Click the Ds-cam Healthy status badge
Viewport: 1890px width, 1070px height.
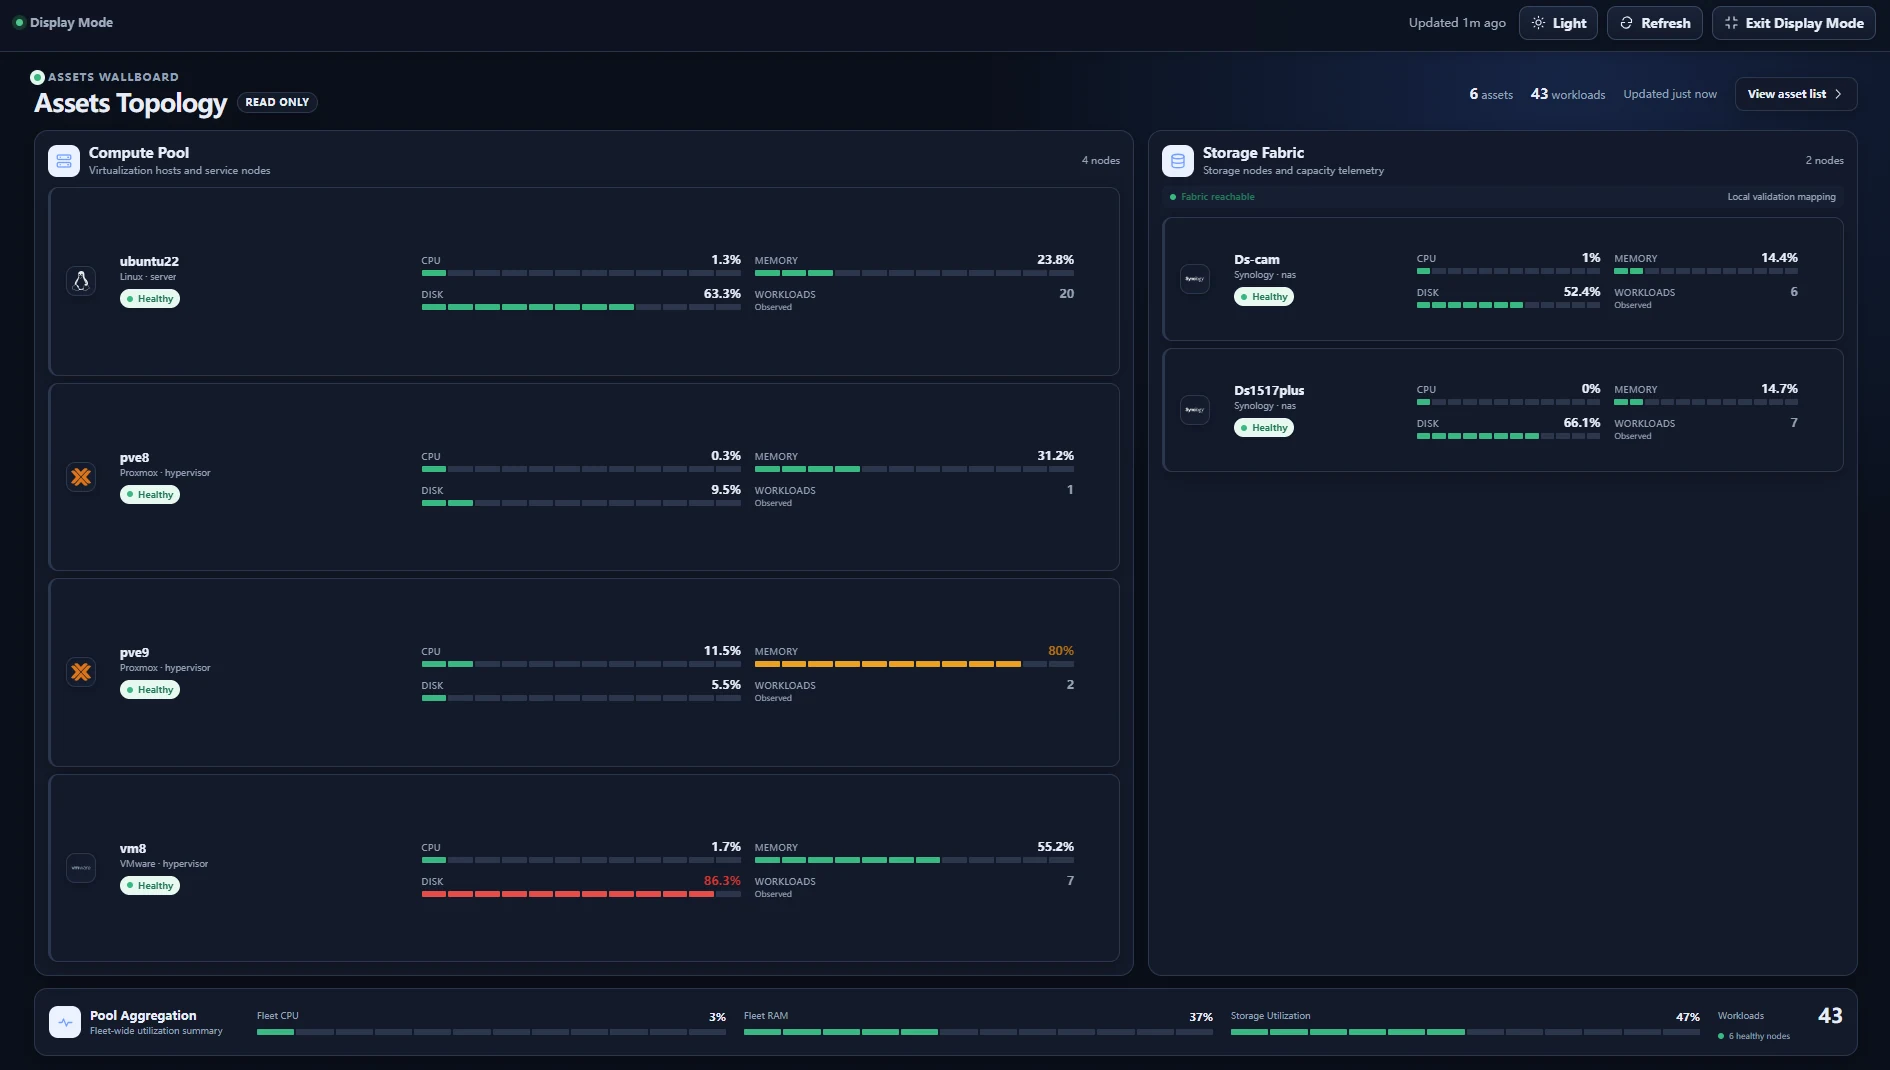1264,297
